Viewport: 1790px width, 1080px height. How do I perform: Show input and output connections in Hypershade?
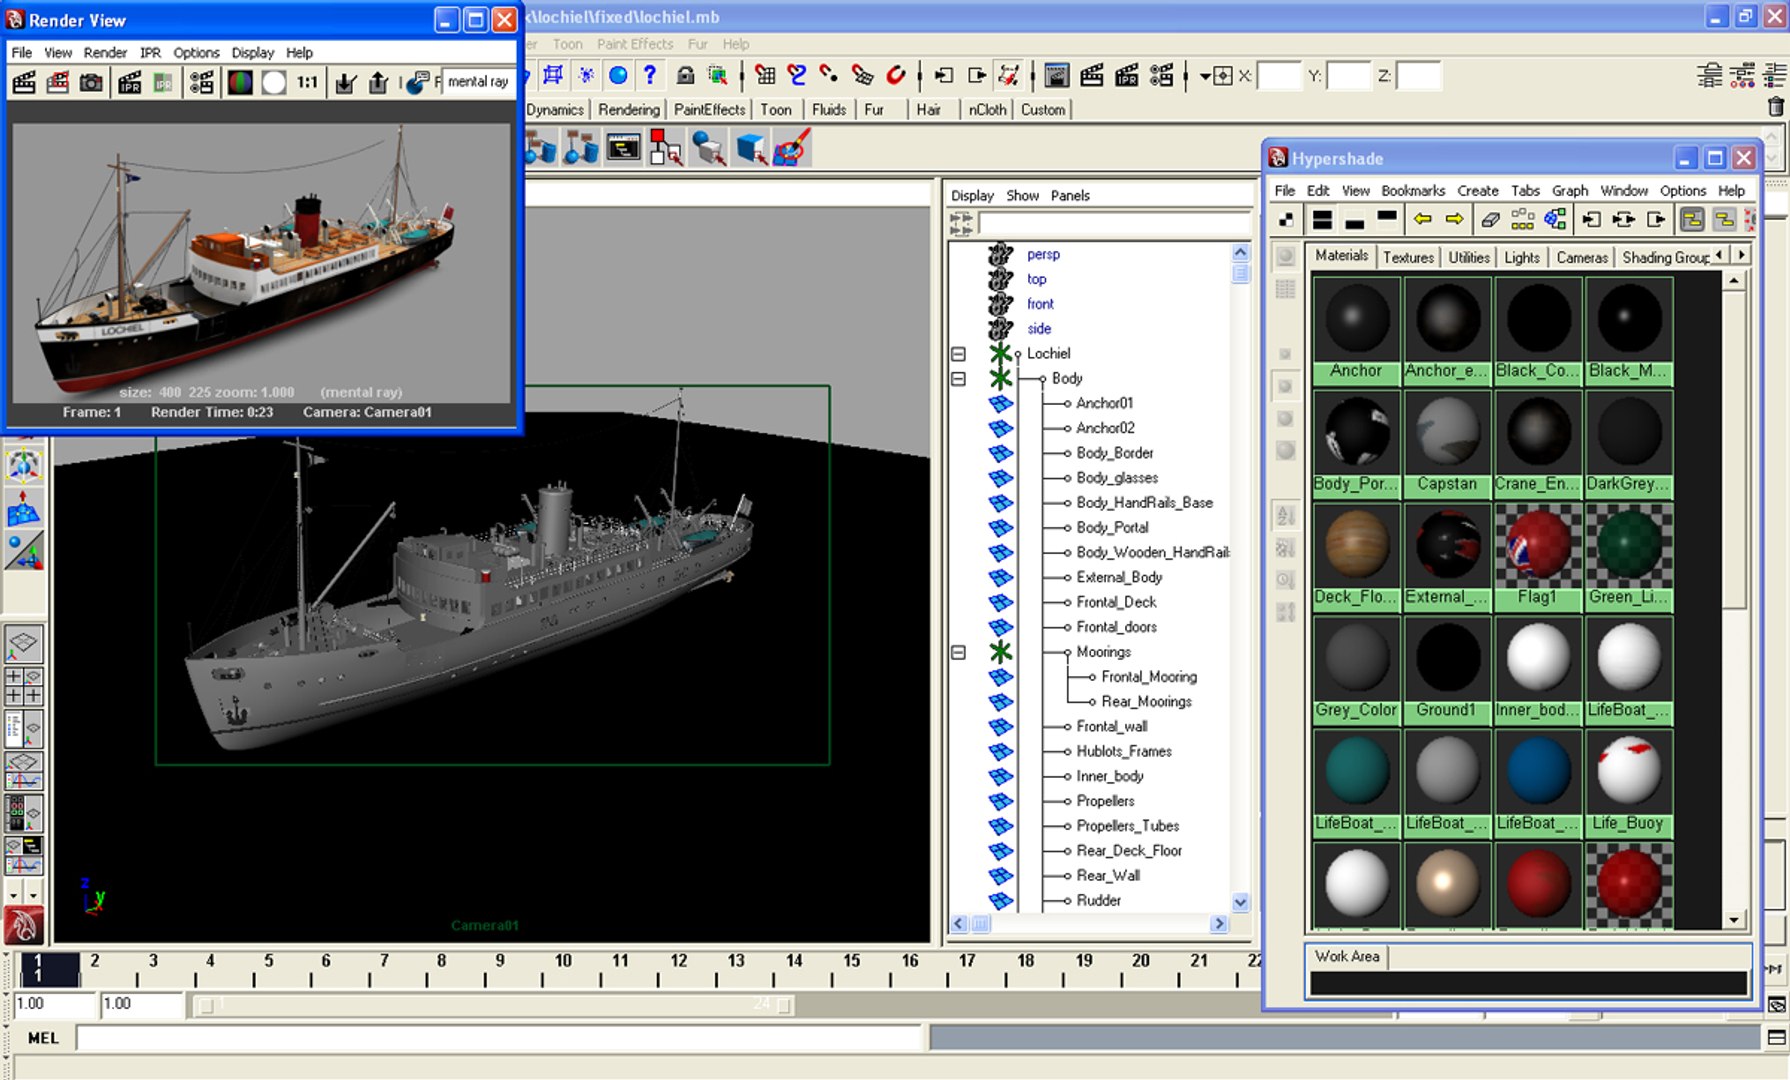[x=1624, y=219]
